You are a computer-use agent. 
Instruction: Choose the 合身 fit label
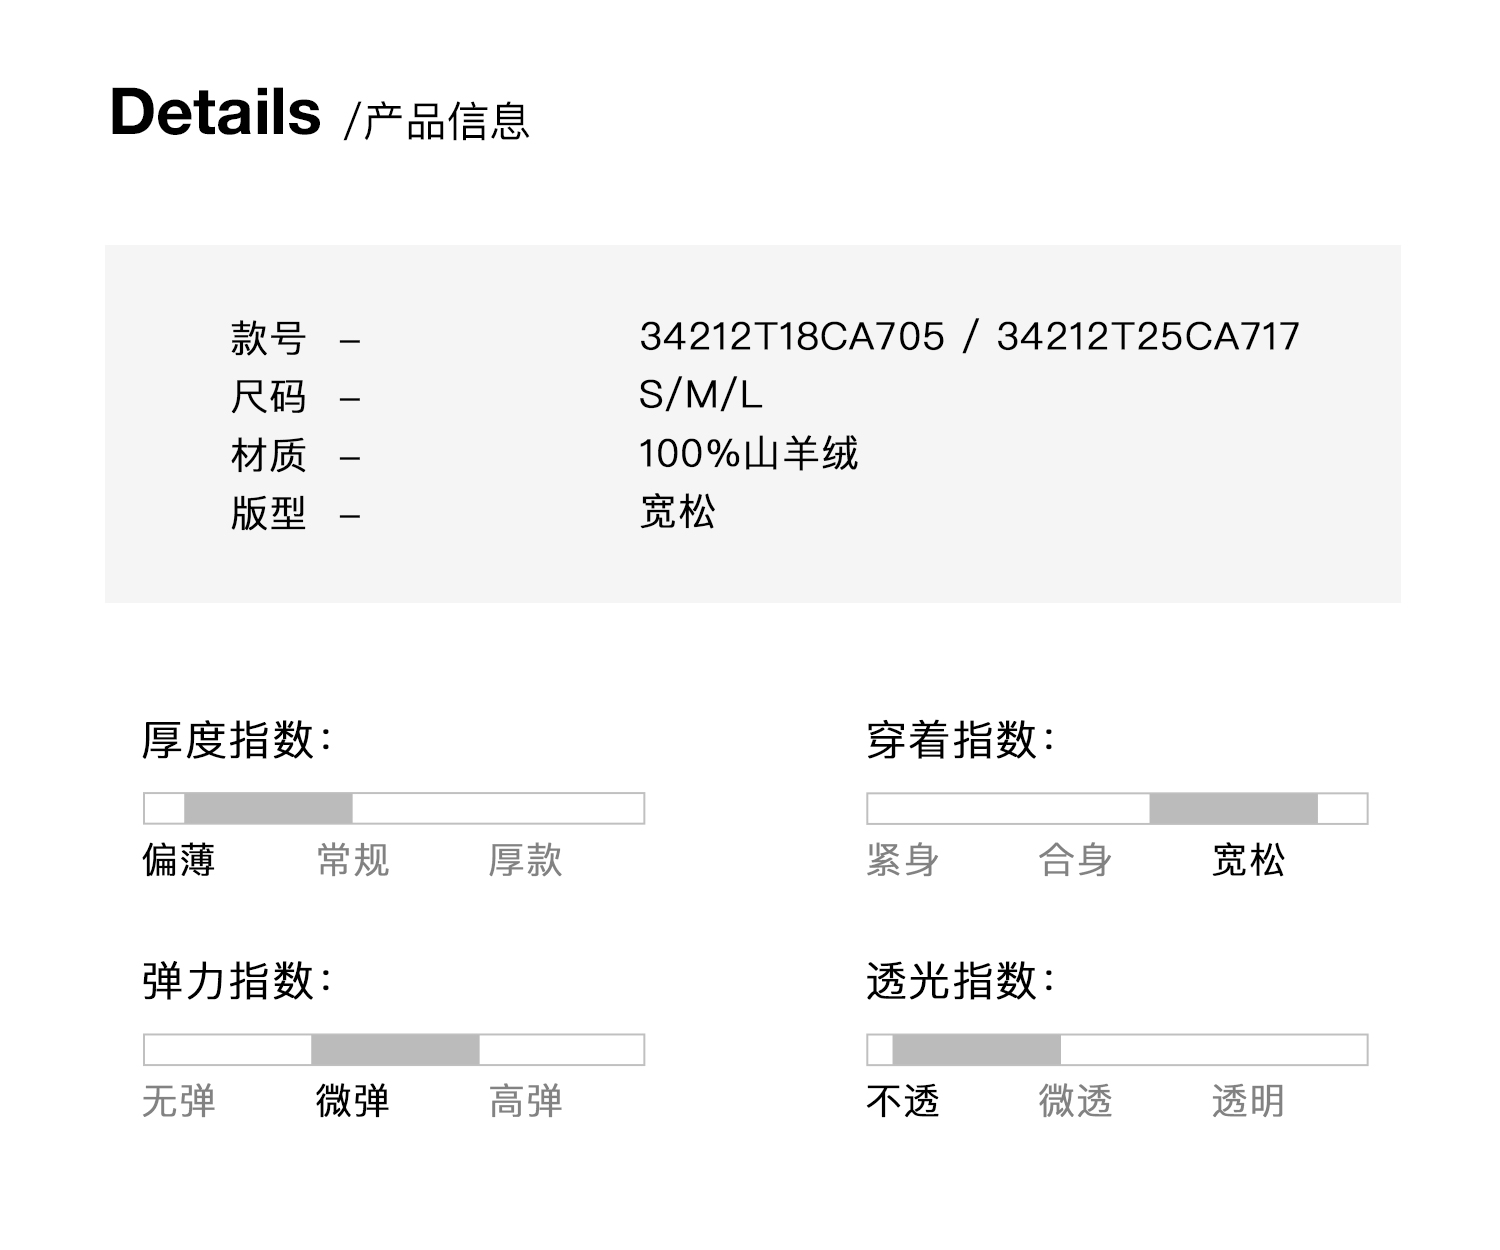click(1075, 860)
